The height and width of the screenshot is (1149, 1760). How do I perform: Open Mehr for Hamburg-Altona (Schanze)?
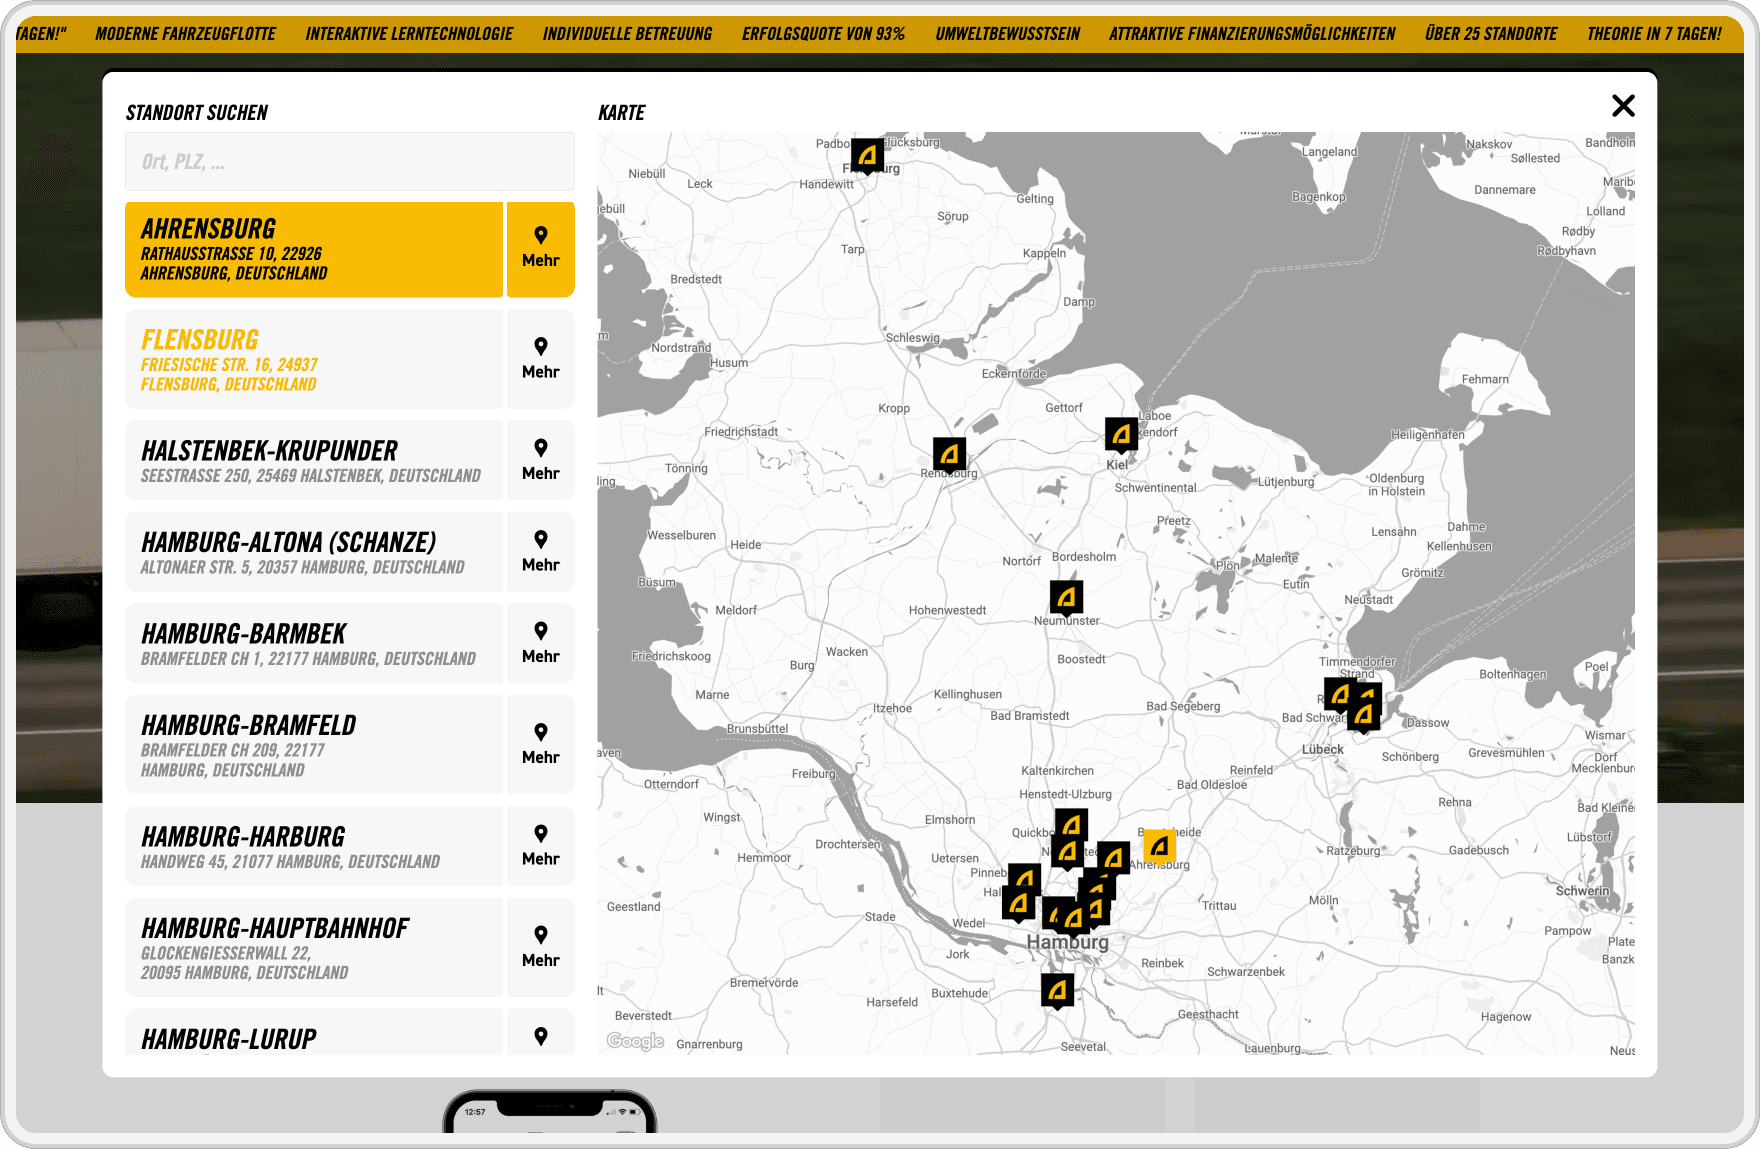[540, 552]
